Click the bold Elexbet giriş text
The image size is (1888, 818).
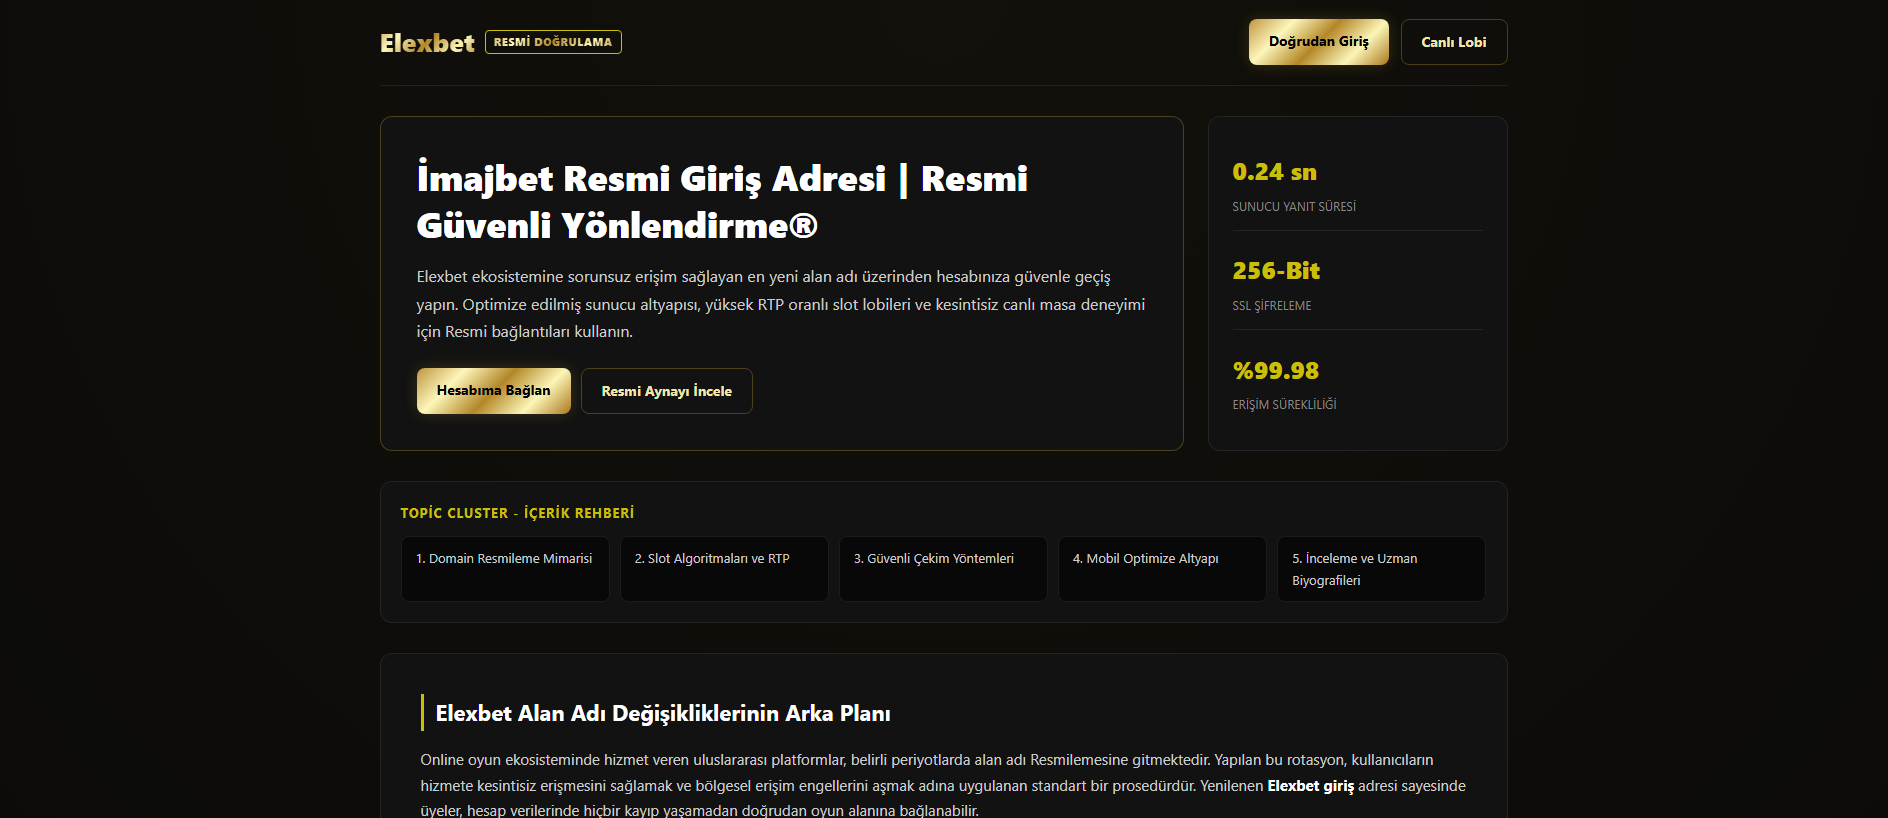click(x=1310, y=786)
